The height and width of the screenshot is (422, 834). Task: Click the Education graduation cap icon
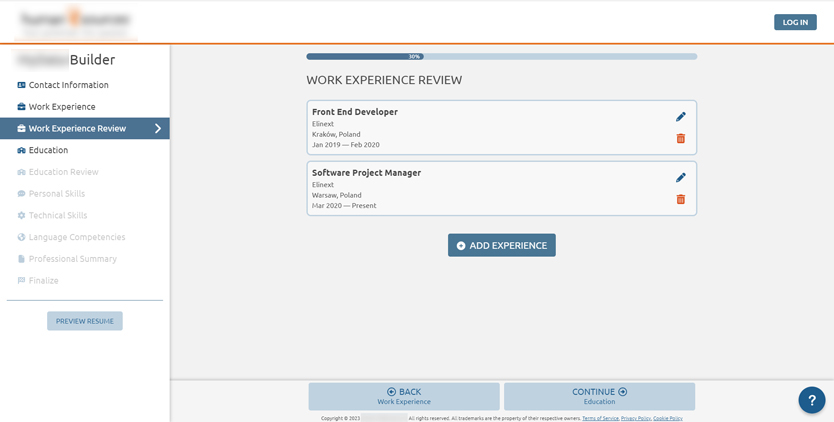coord(21,150)
